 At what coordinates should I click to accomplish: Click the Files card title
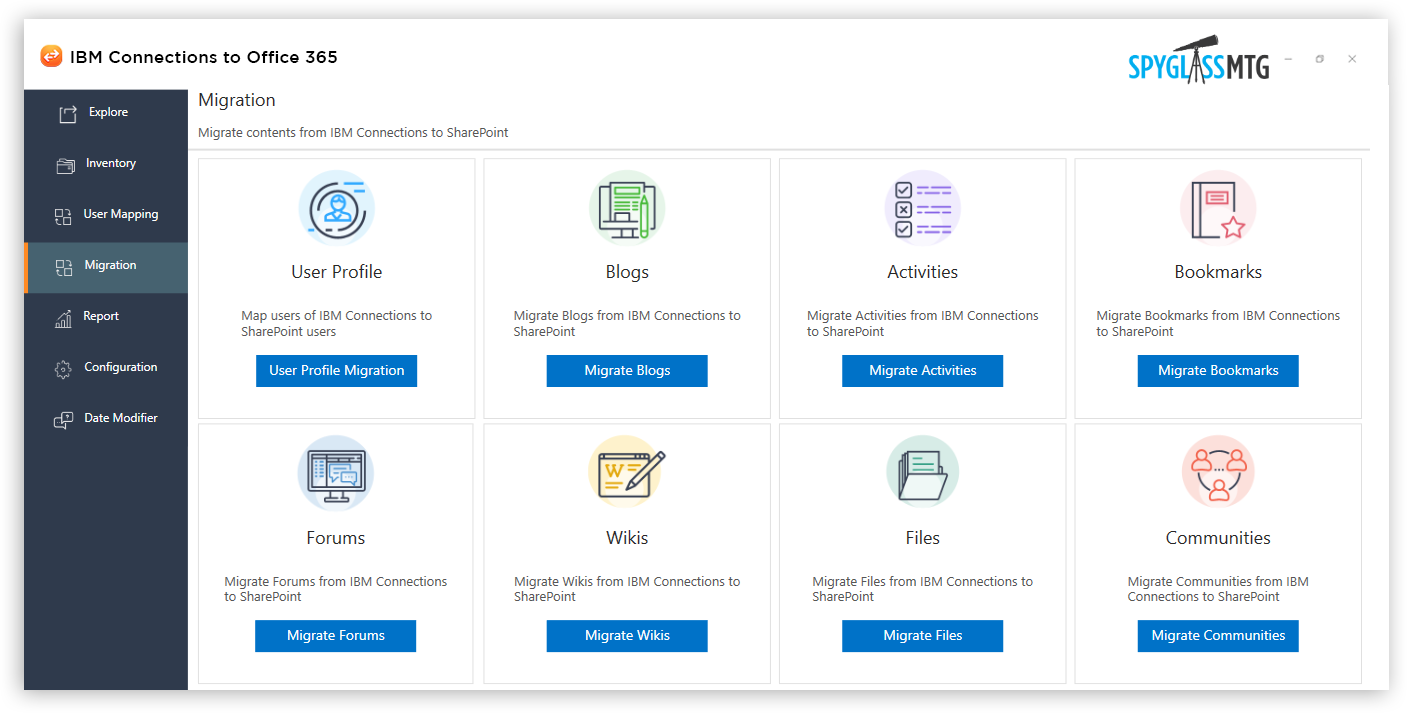[922, 538]
